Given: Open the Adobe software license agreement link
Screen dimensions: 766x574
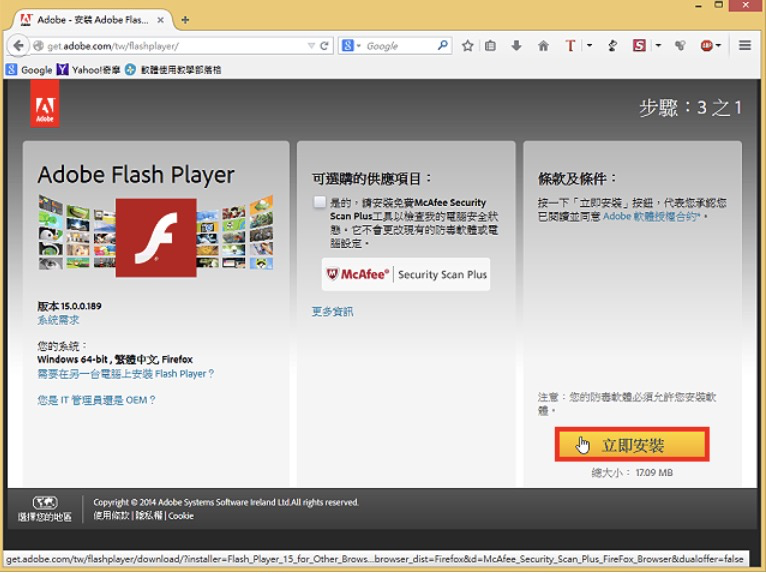Looking at the screenshot, I should tap(652, 216).
